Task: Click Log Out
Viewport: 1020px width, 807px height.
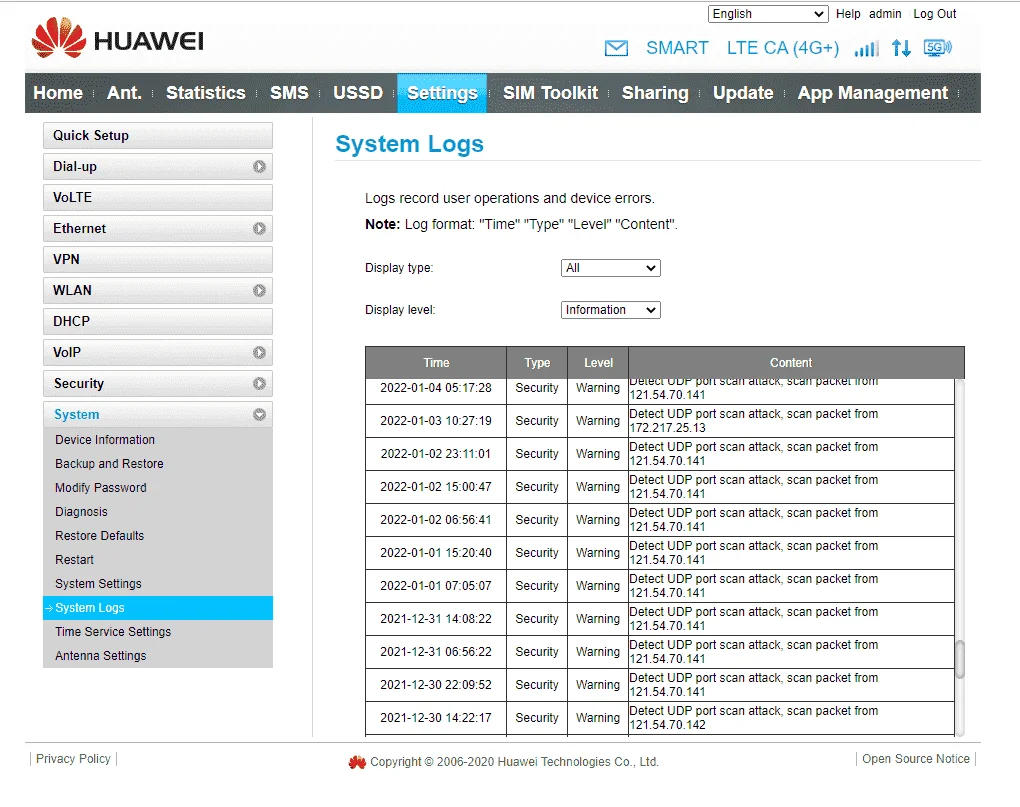Action: point(934,14)
